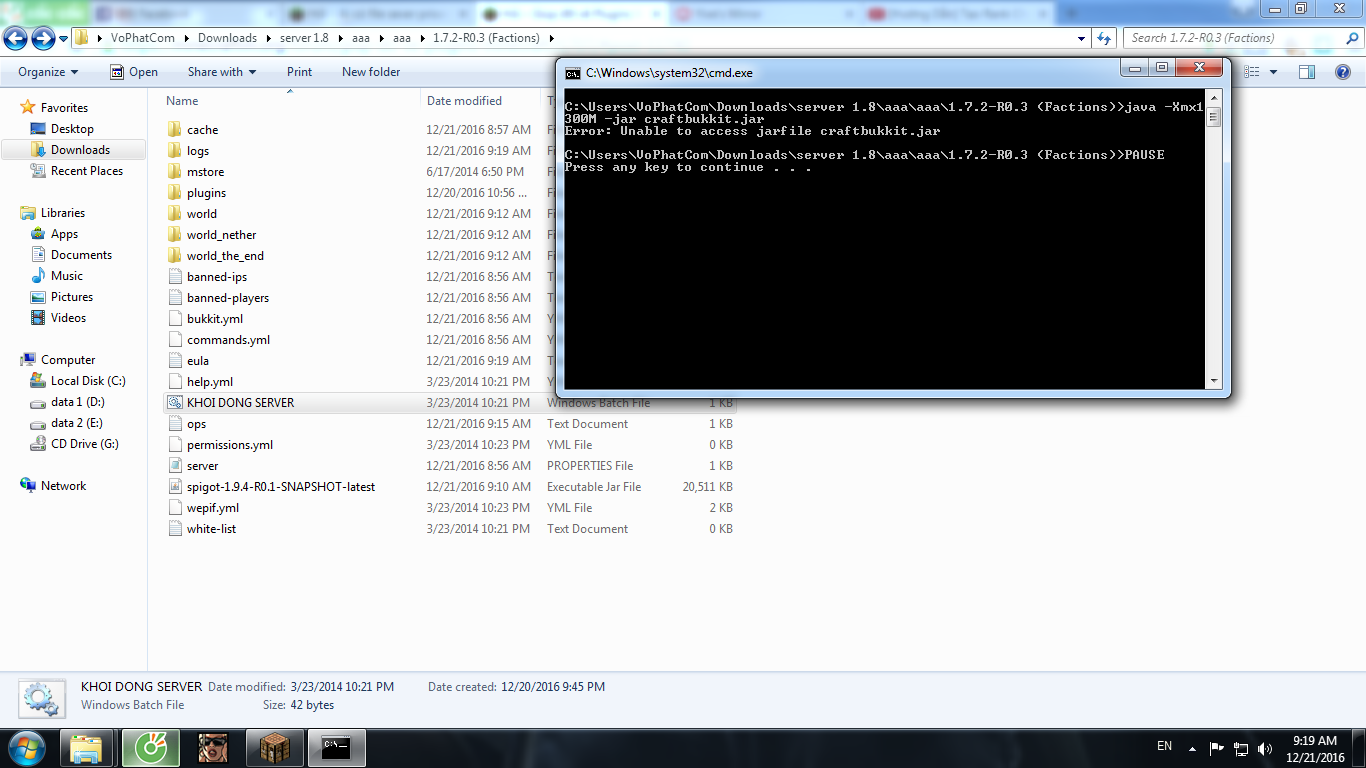The image size is (1366, 768).
Task: Select CD Drive (G:) in navigation pane
Action: coord(84,444)
